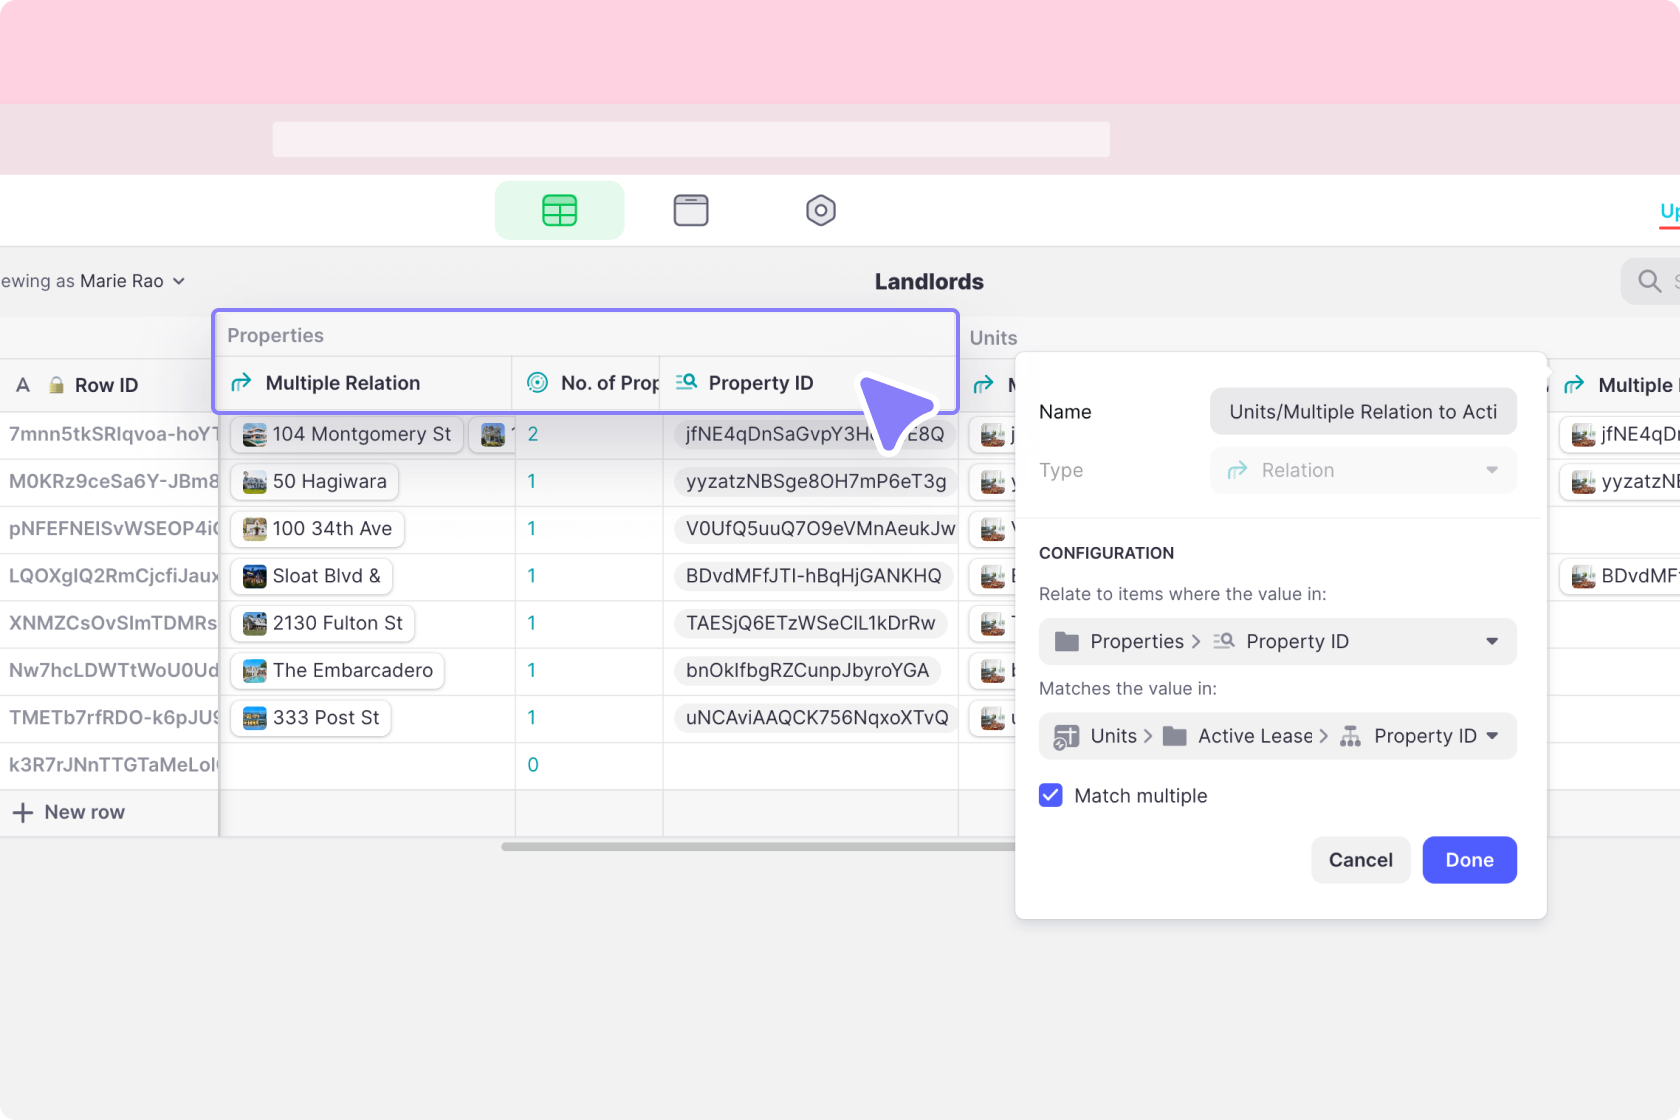The height and width of the screenshot is (1120, 1680).
Task: Click the search magnifier icon
Action: (1649, 281)
